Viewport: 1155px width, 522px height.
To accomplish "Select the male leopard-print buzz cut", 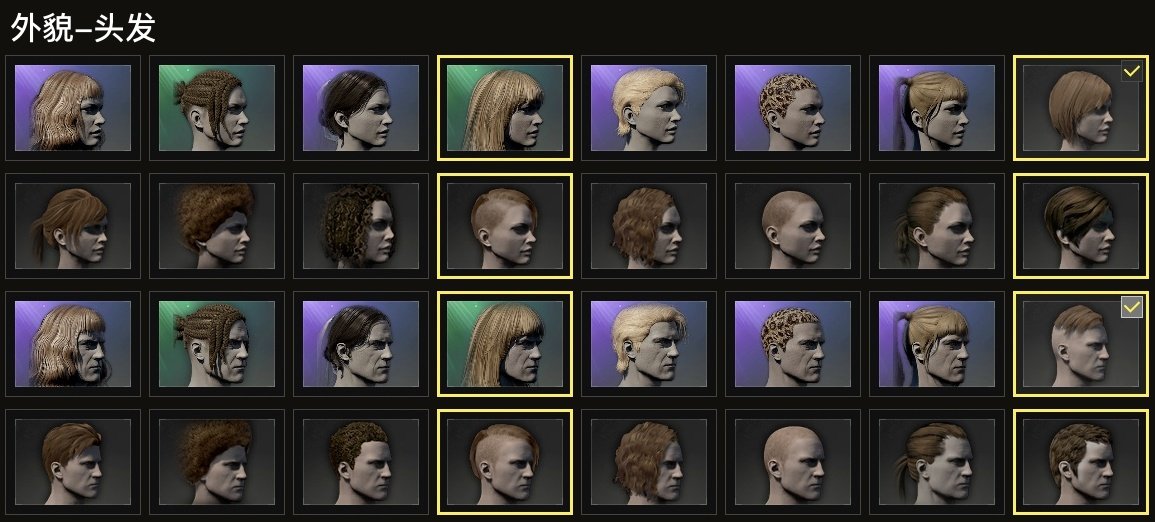I will (x=793, y=344).
